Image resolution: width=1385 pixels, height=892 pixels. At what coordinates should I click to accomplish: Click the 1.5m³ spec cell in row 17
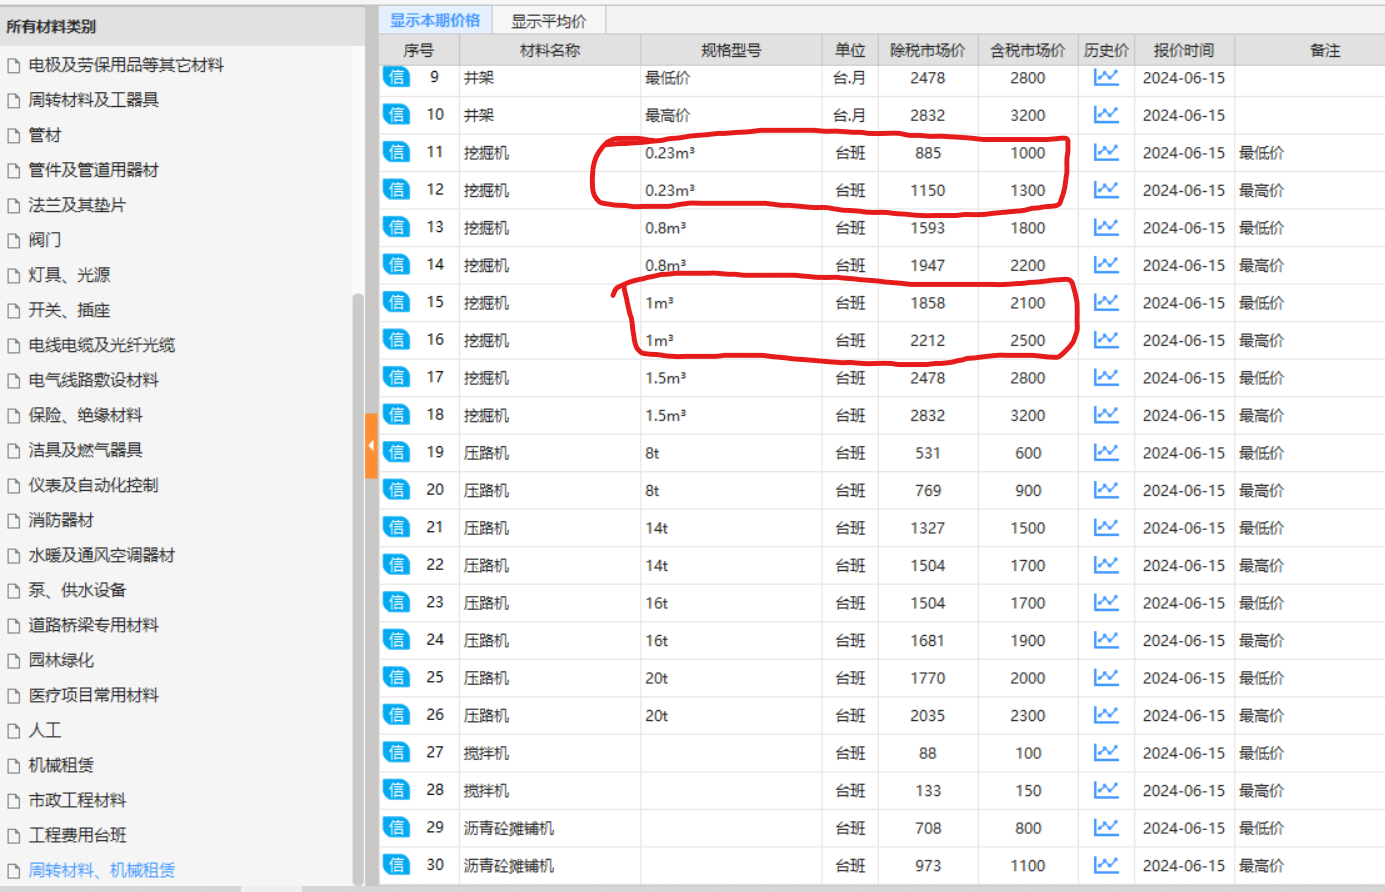coord(731,378)
